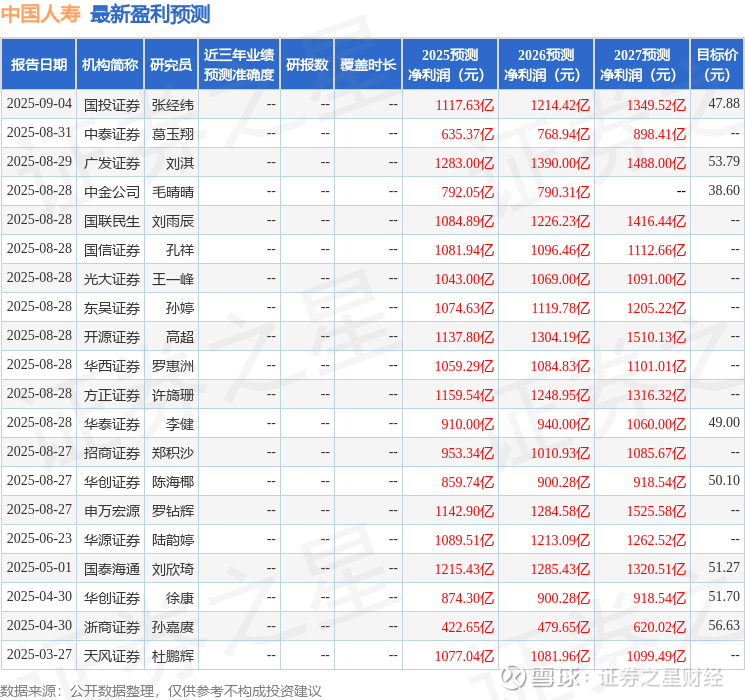The width and height of the screenshot is (745, 700).
Task: Select researcher 葛玉翔
Action: [x=172, y=134]
